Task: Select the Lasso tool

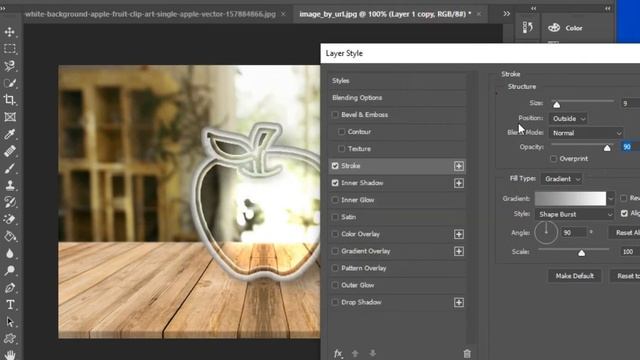Action: coord(10,66)
